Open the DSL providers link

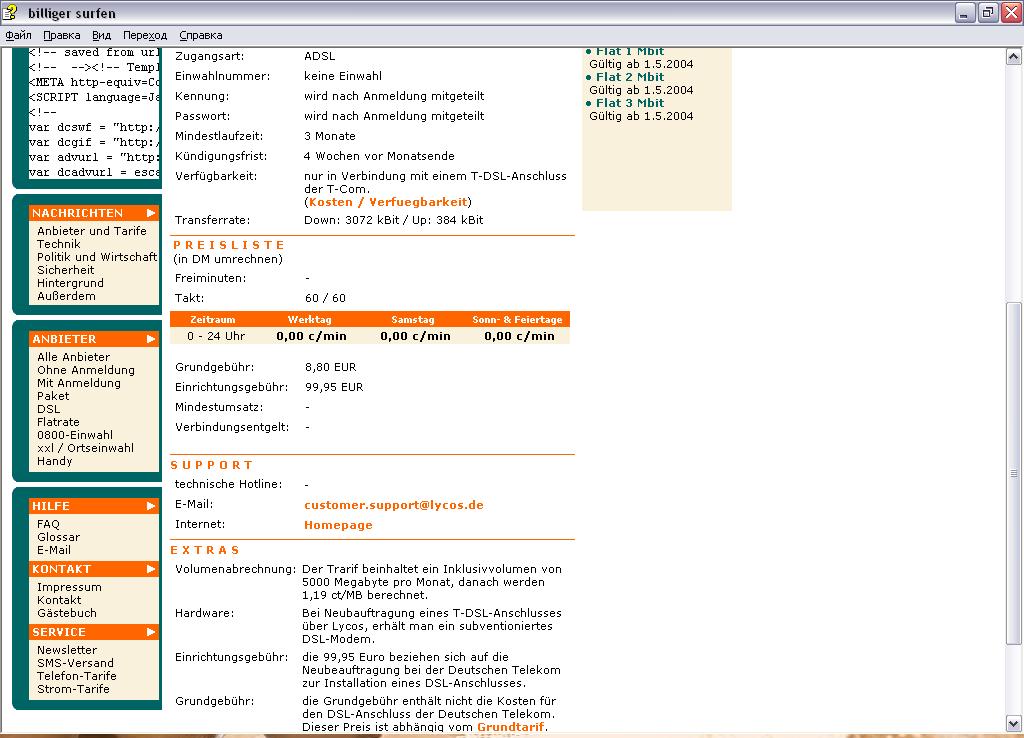(48, 409)
